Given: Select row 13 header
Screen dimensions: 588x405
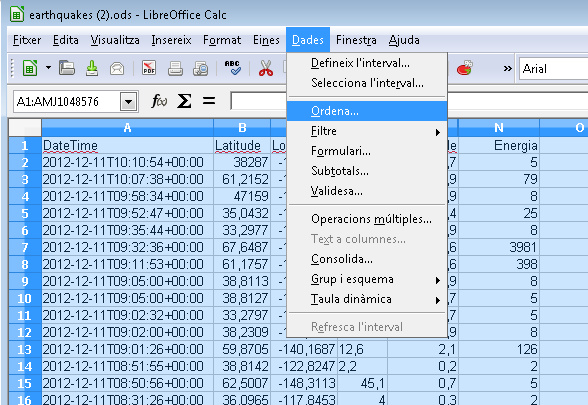Looking at the screenshot, I should pos(25,350).
